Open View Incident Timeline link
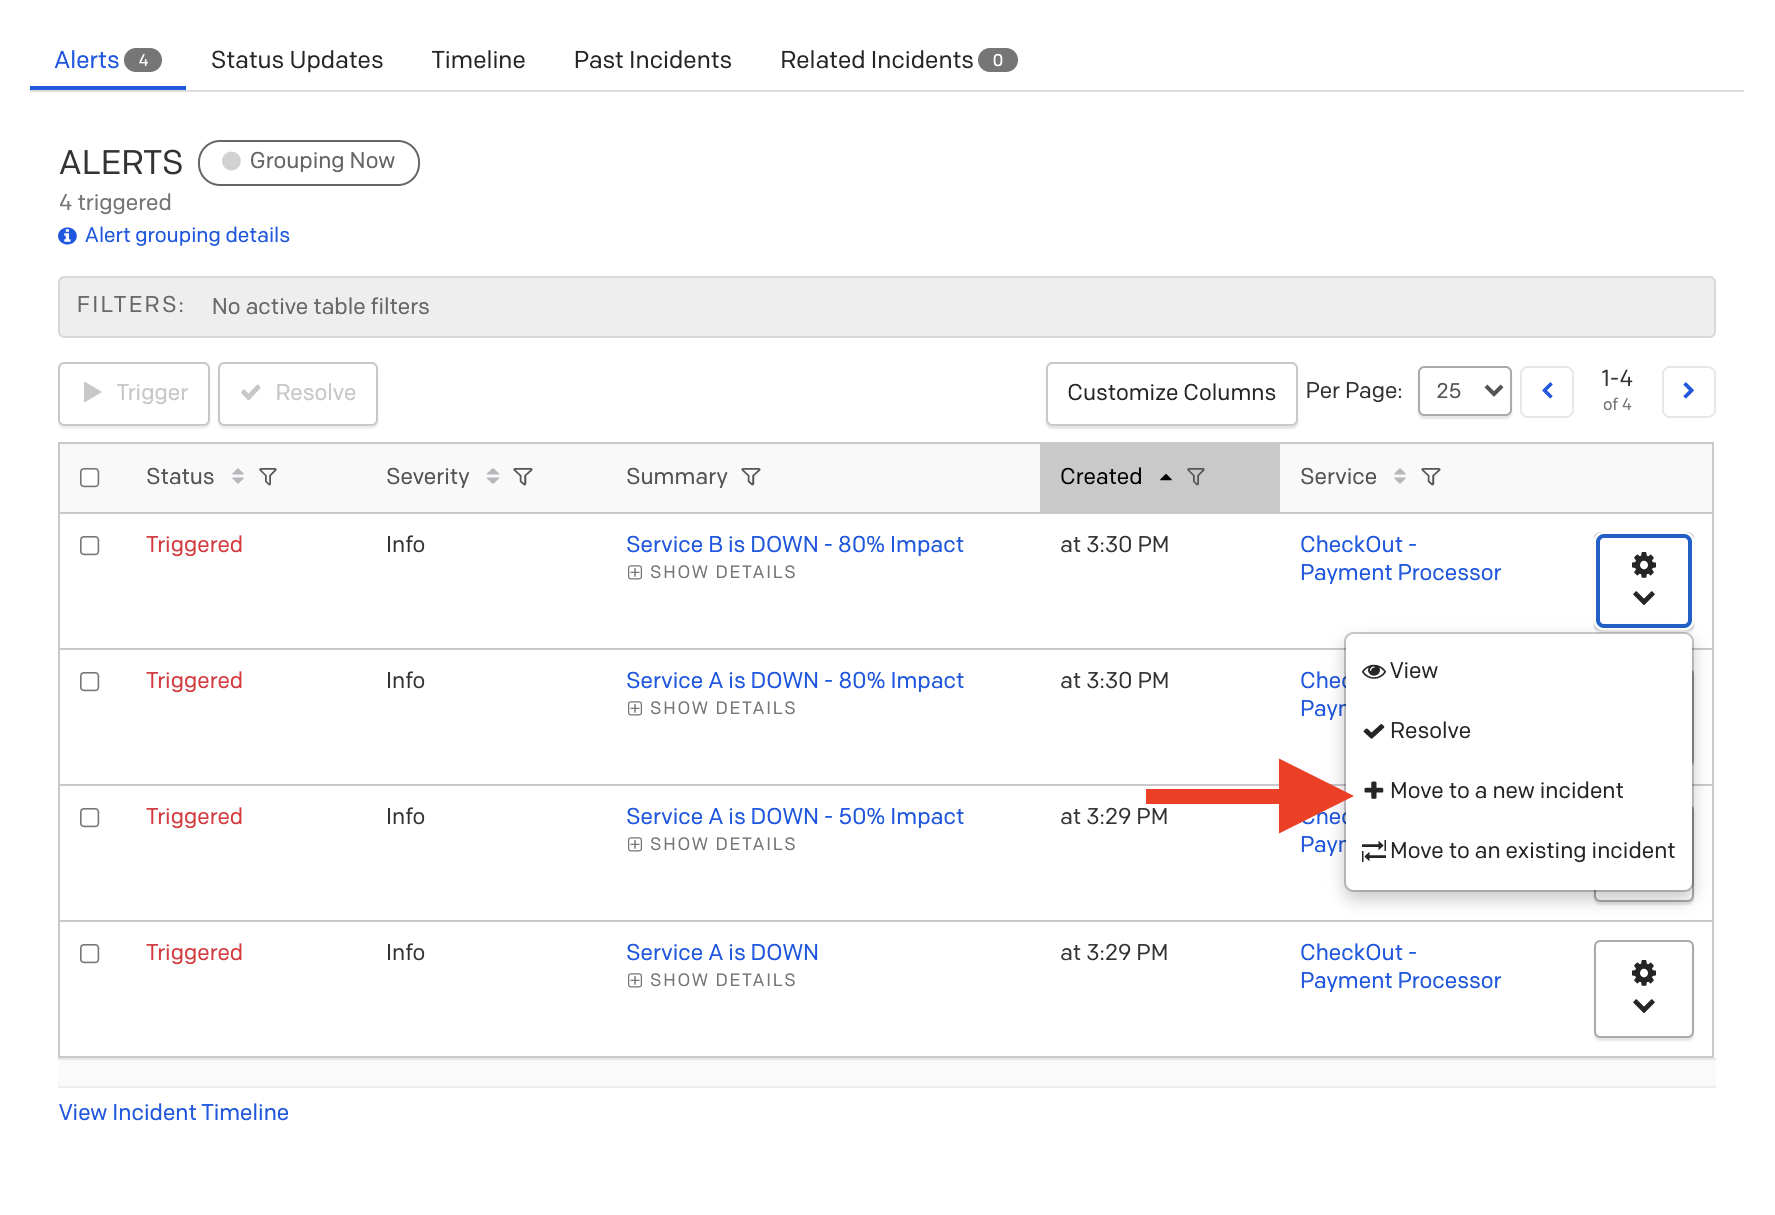Image resolution: width=1775 pixels, height=1215 pixels. click(174, 1112)
